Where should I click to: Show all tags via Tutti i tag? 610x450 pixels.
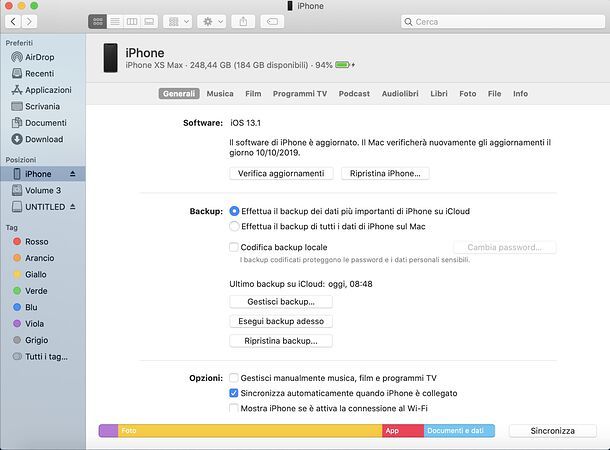(40, 357)
